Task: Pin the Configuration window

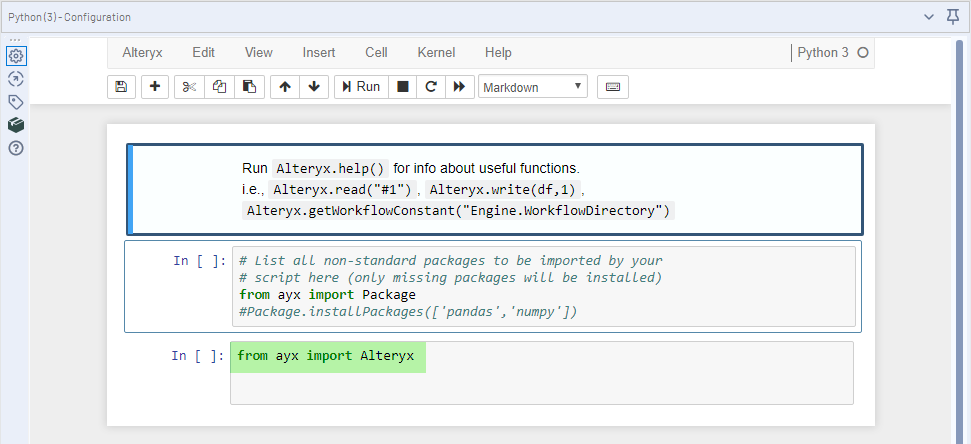Action: tap(955, 17)
